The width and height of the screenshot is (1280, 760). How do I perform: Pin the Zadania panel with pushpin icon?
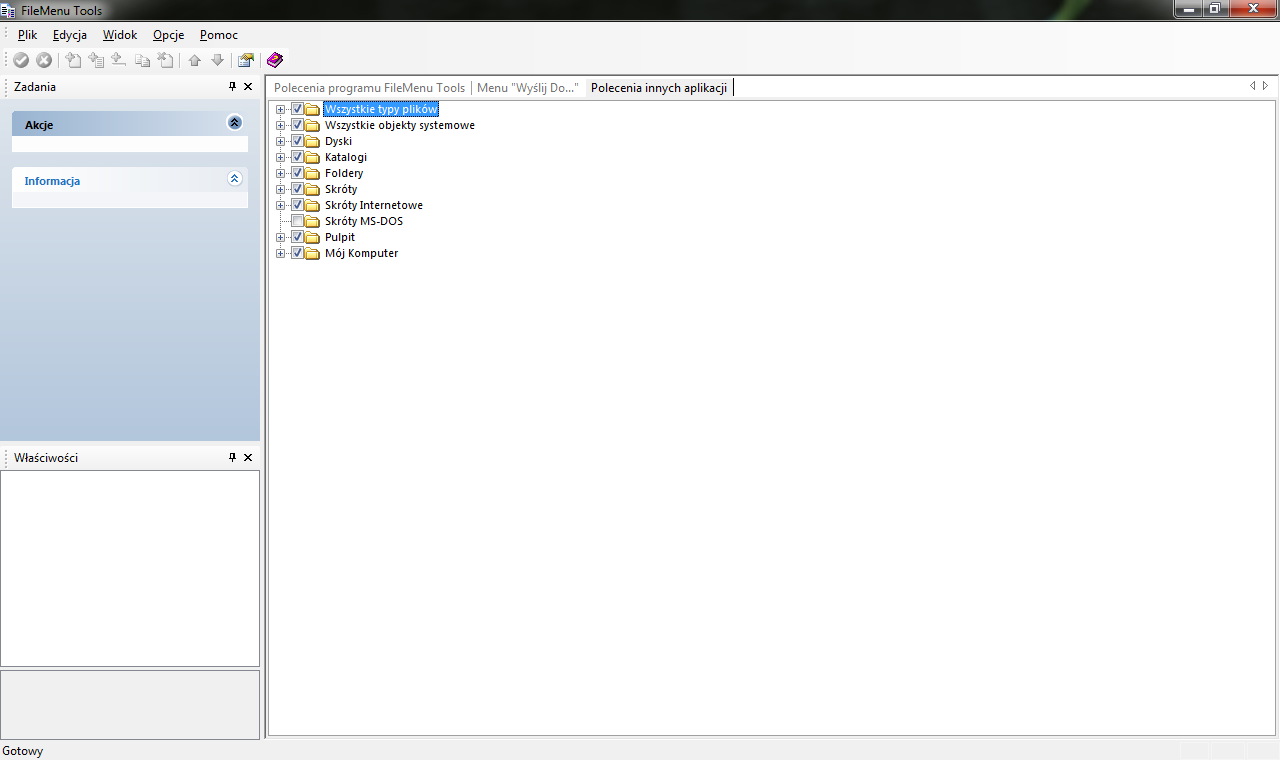(233, 87)
